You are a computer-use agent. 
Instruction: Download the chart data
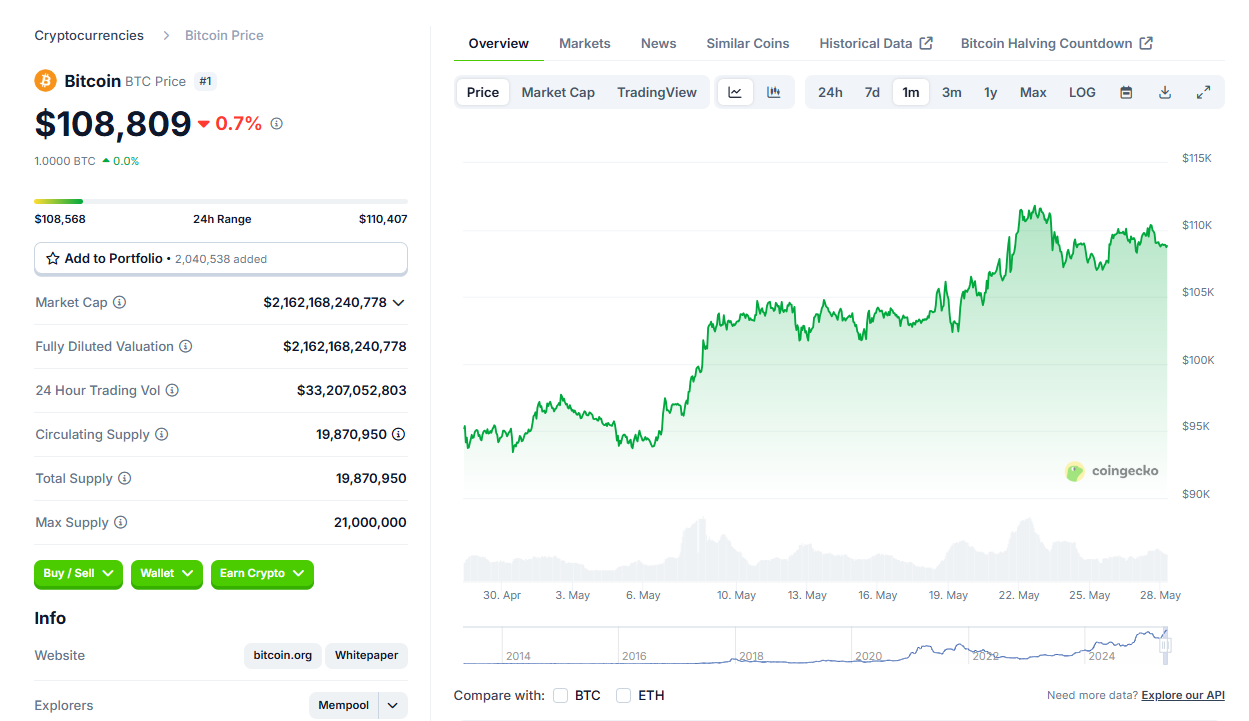(x=1165, y=92)
